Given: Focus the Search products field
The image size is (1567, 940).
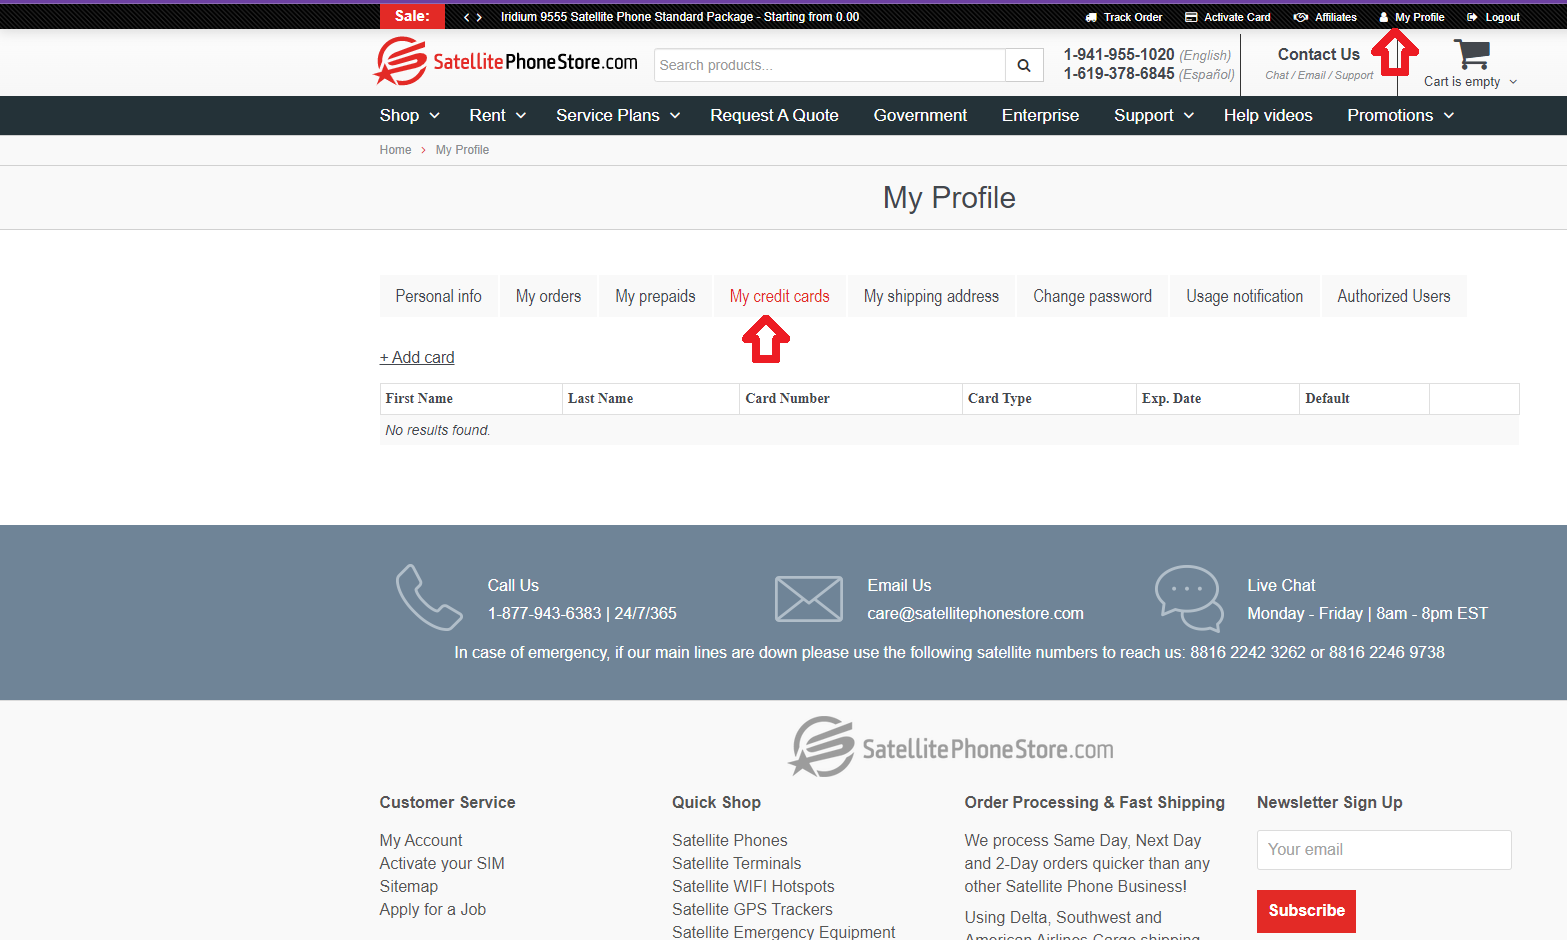Looking at the screenshot, I should (x=829, y=65).
